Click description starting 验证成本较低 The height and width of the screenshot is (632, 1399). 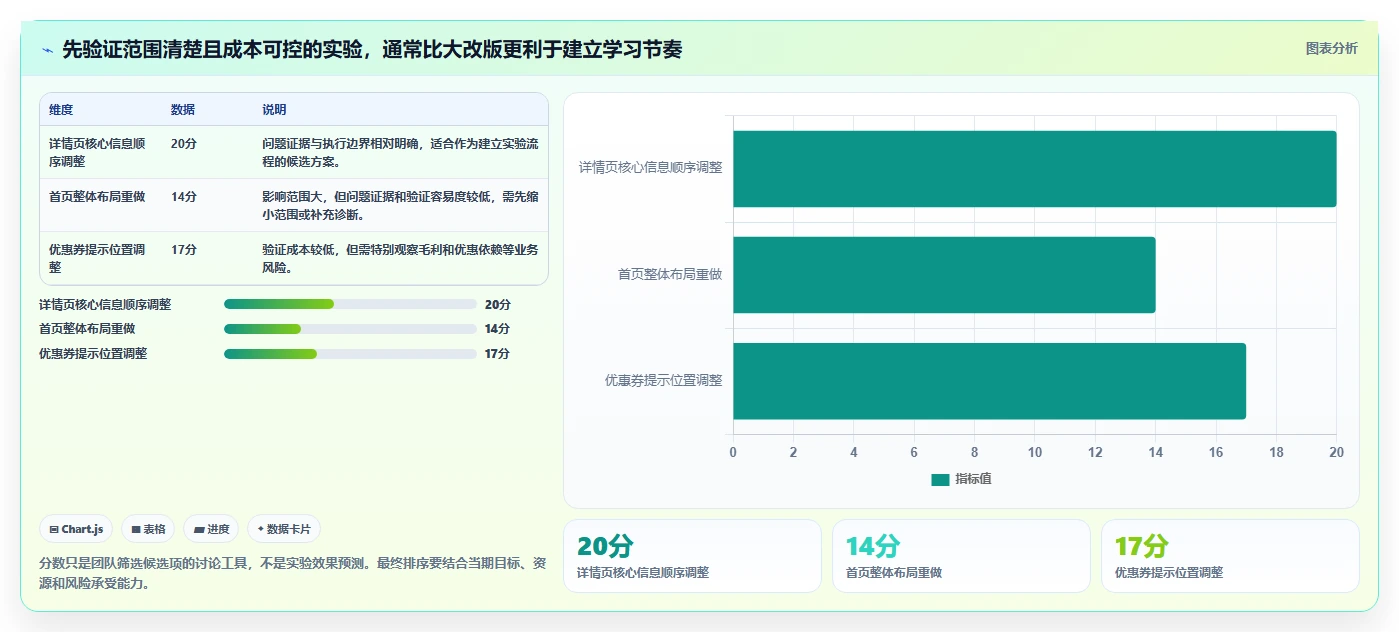pyautogui.click(x=400, y=258)
